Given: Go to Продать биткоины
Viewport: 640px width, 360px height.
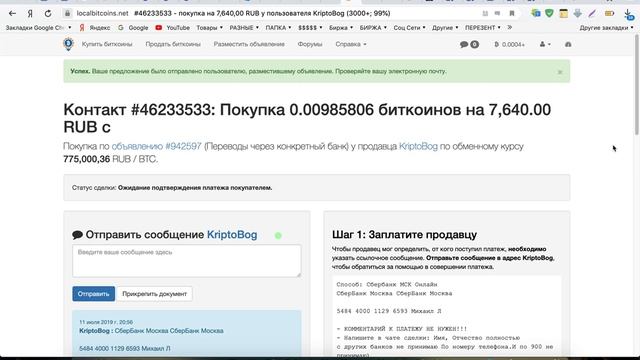Looking at the screenshot, I should (173, 44).
